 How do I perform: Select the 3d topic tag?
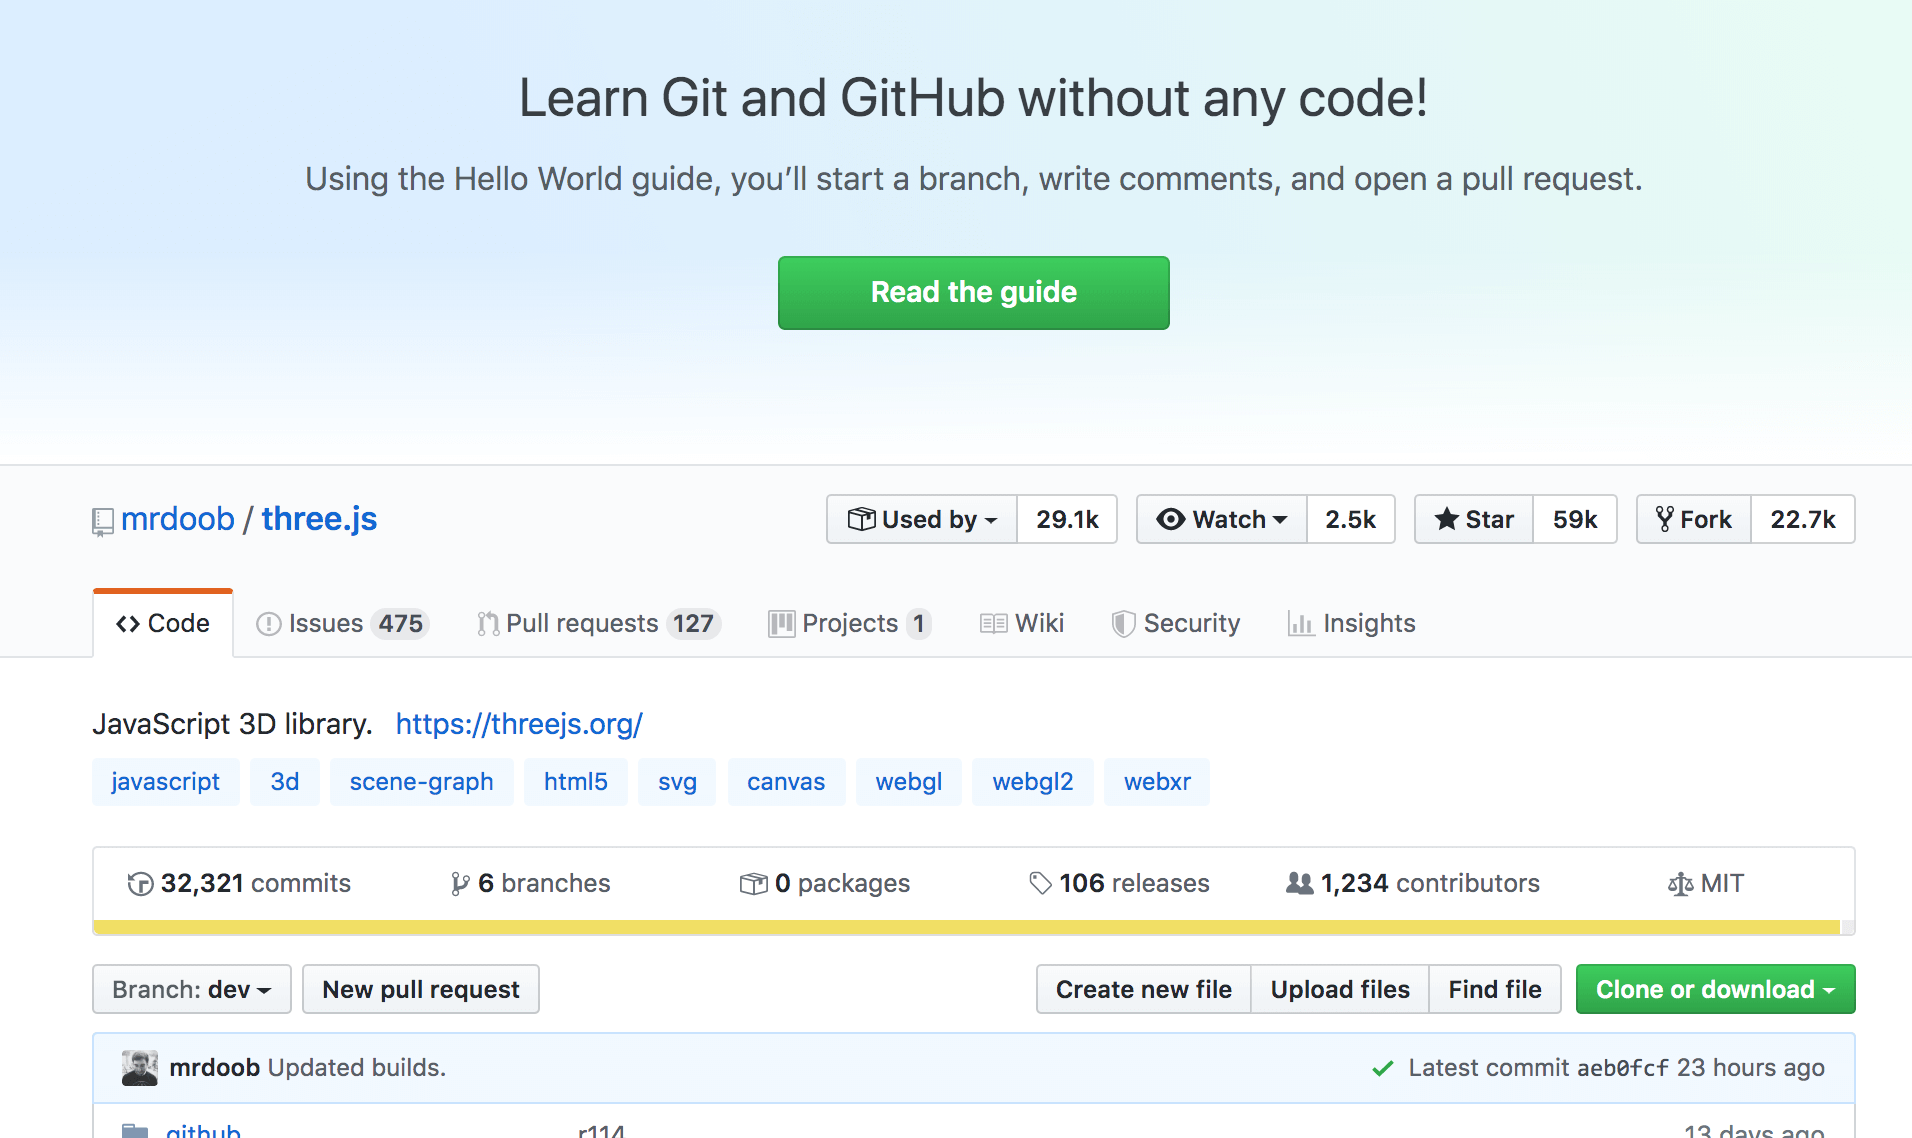pos(285,781)
